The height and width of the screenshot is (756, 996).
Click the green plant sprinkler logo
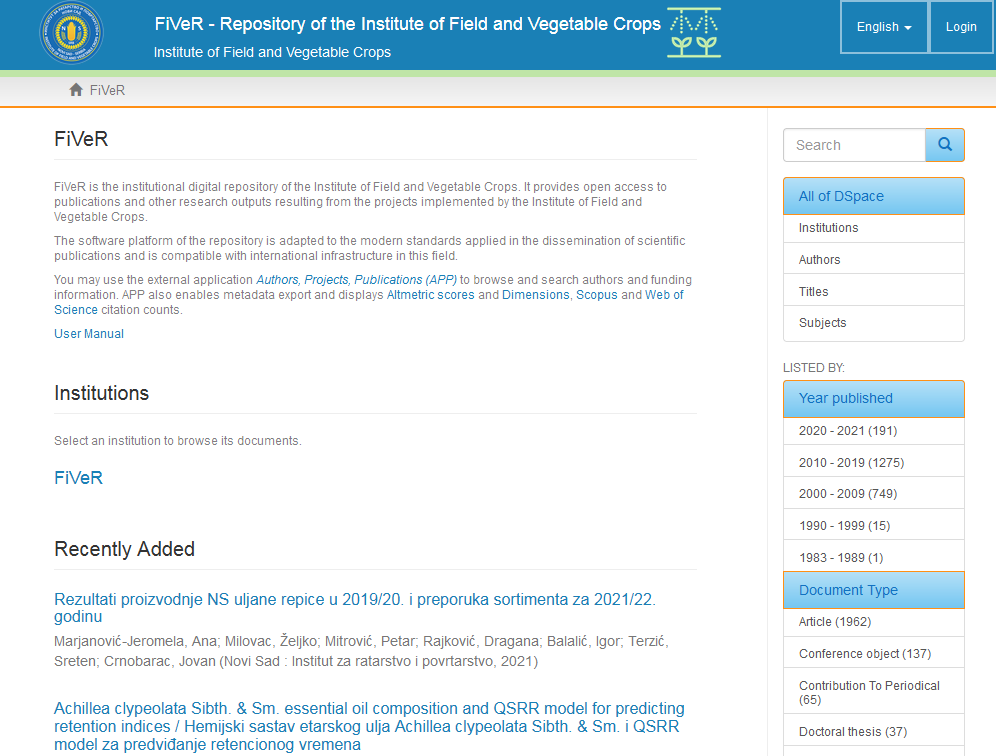[693, 33]
